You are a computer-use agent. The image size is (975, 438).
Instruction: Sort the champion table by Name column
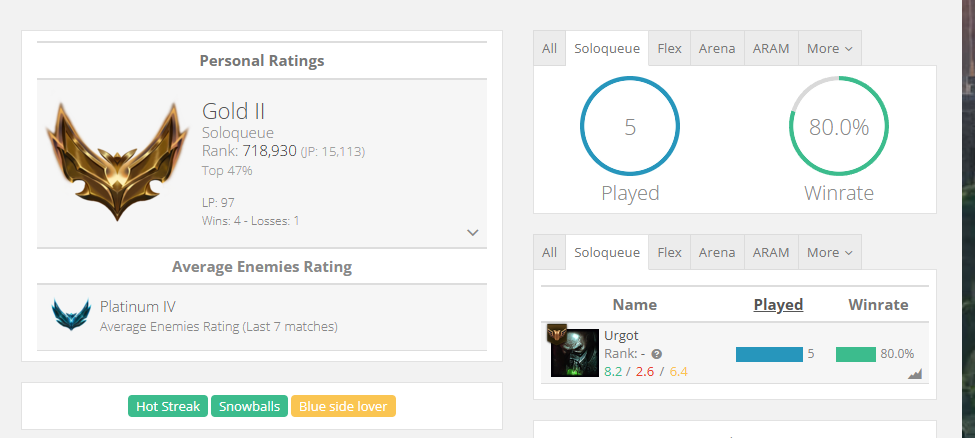tap(635, 305)
